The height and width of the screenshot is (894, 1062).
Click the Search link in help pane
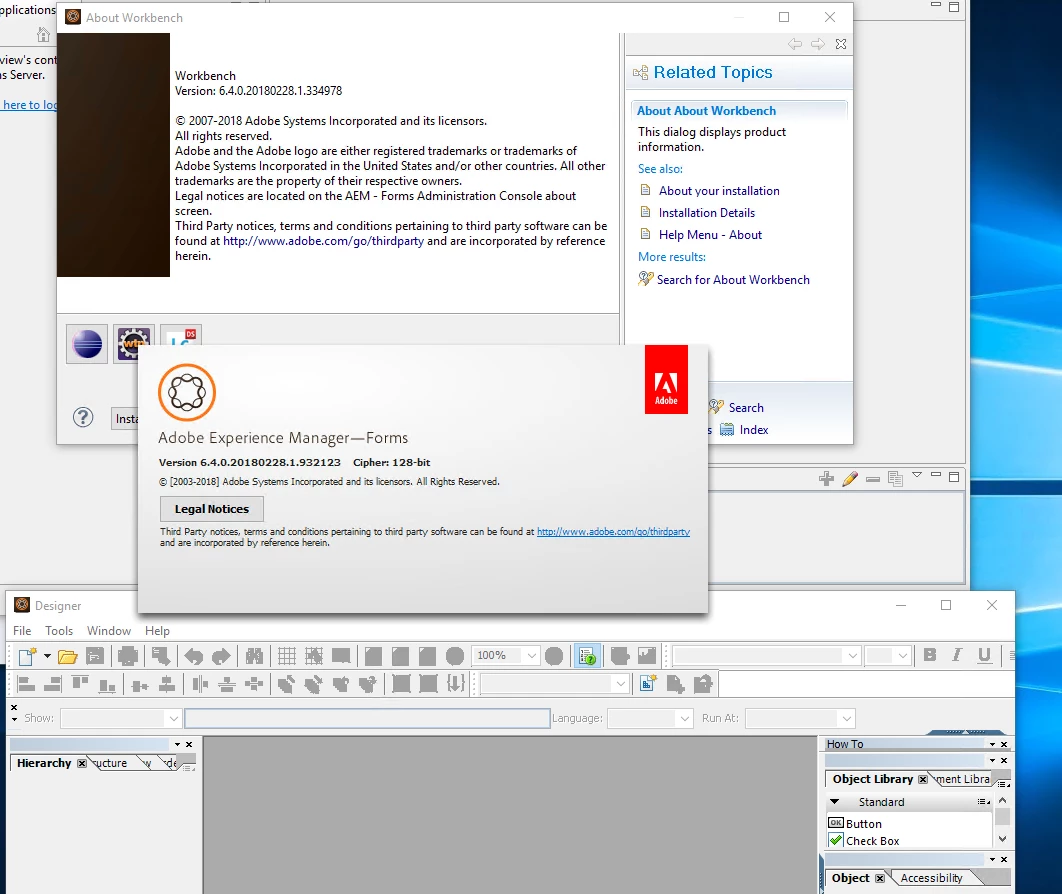pyautogui.click(x=746, y=408)
